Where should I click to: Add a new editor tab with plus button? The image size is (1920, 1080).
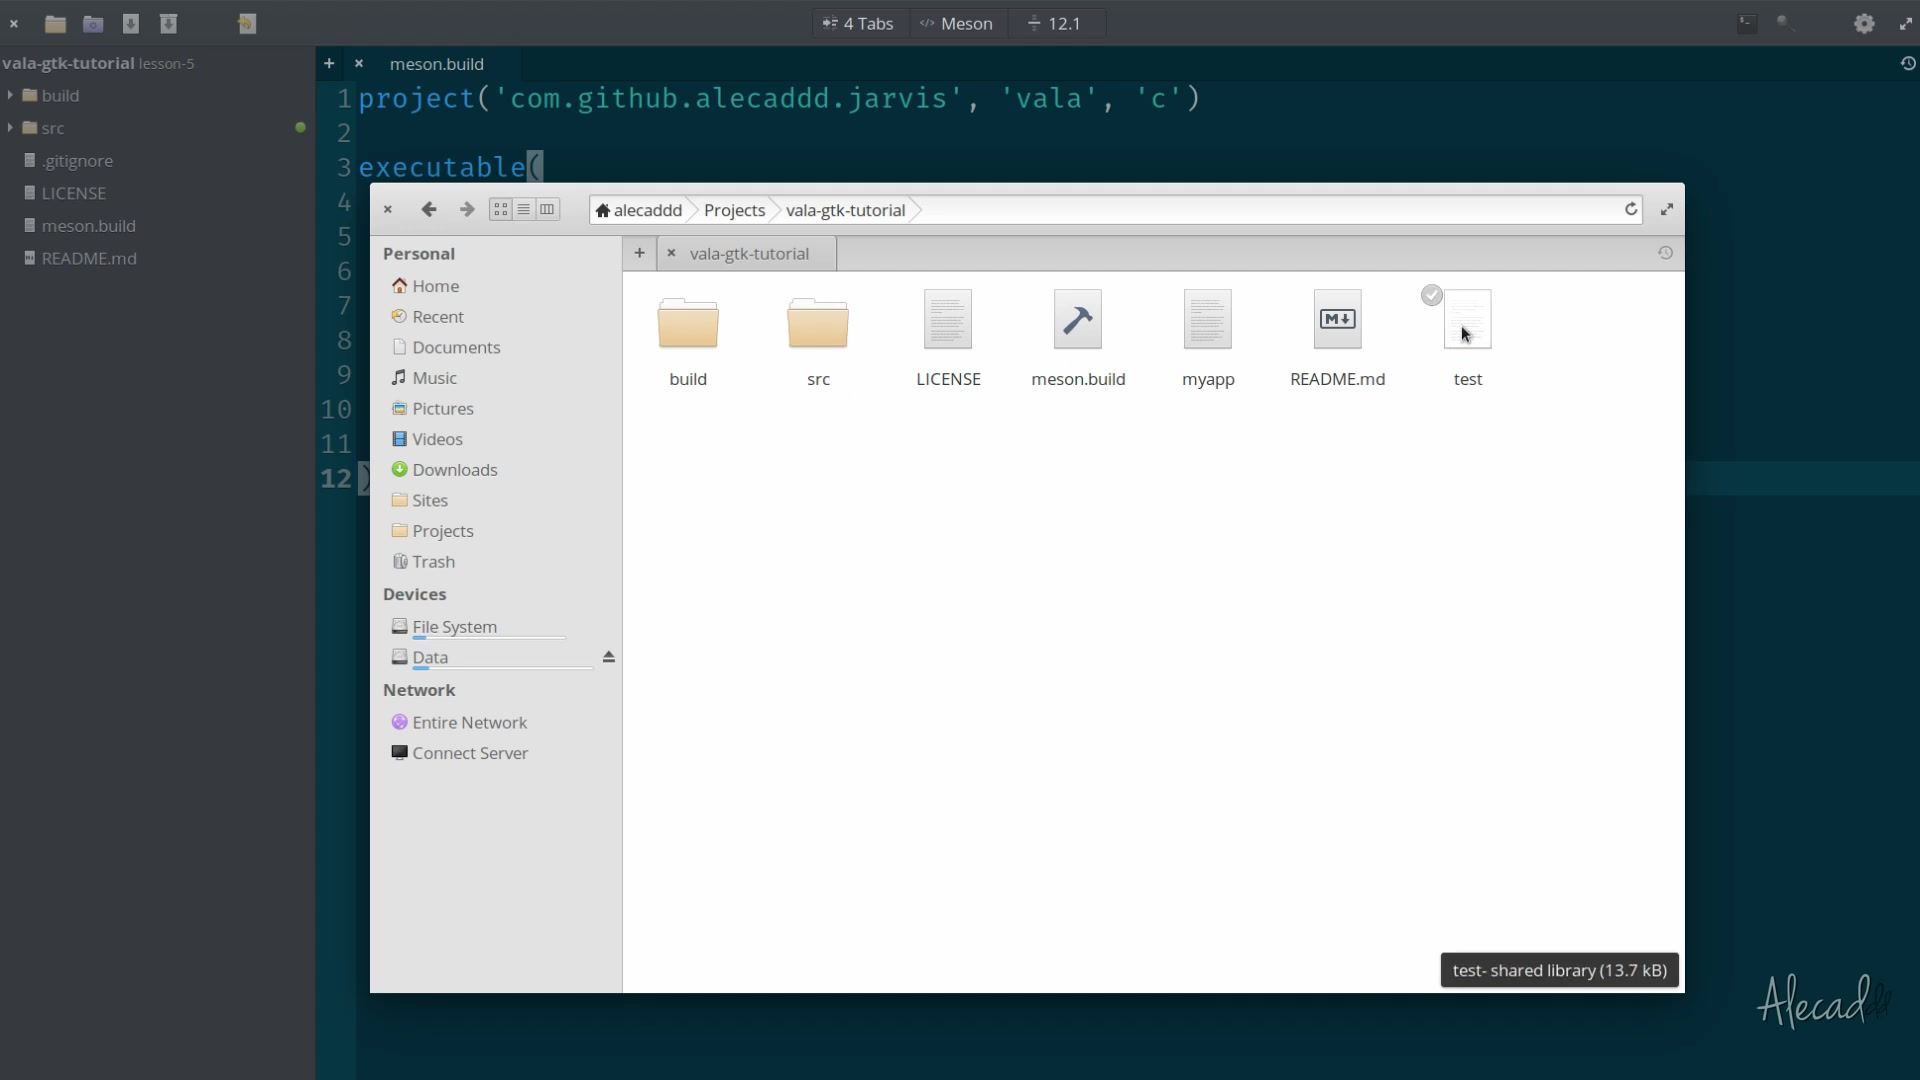tap(329, 63)
